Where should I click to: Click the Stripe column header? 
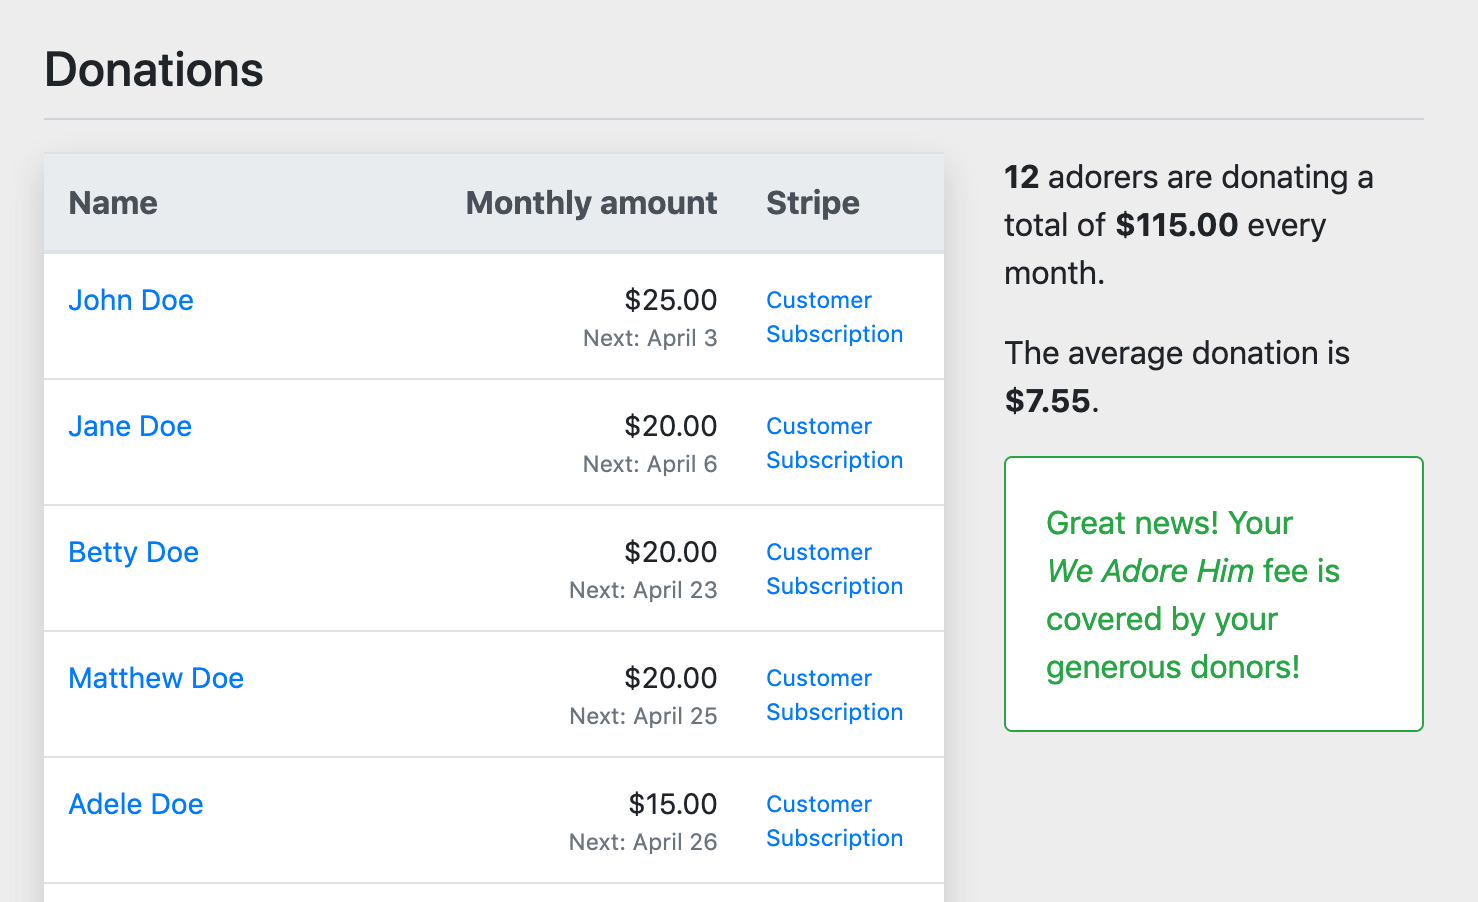[813, 203]
